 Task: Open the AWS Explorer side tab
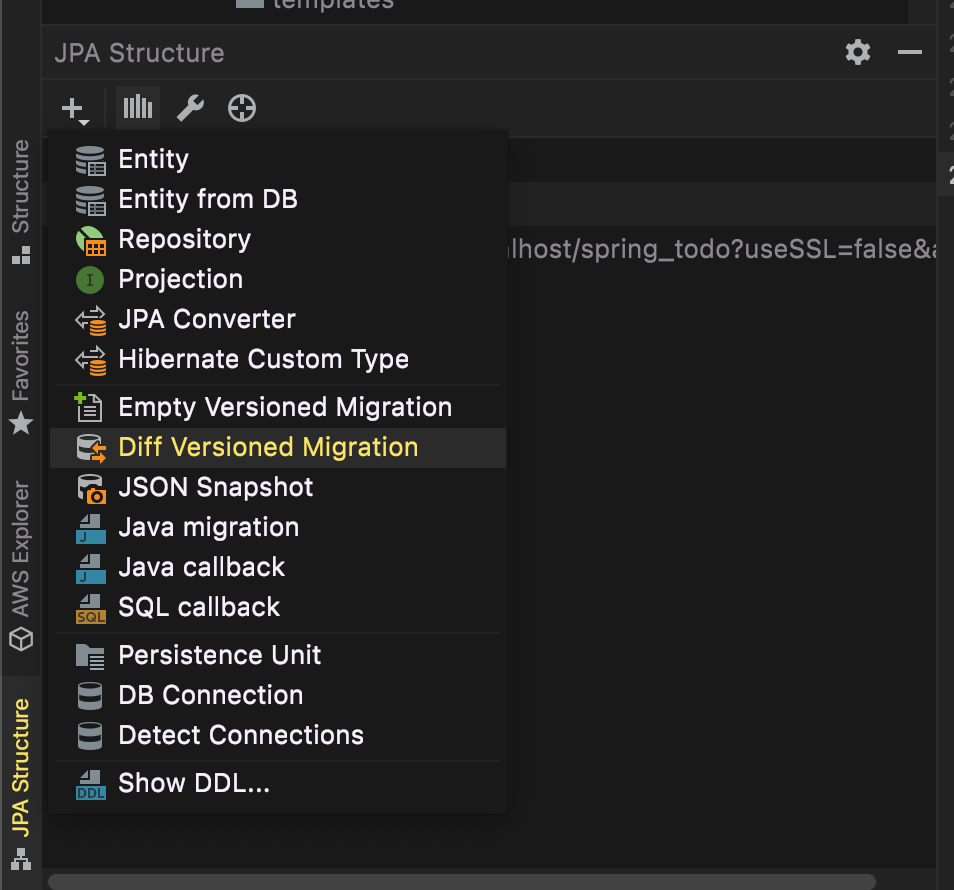coord(21,566)
